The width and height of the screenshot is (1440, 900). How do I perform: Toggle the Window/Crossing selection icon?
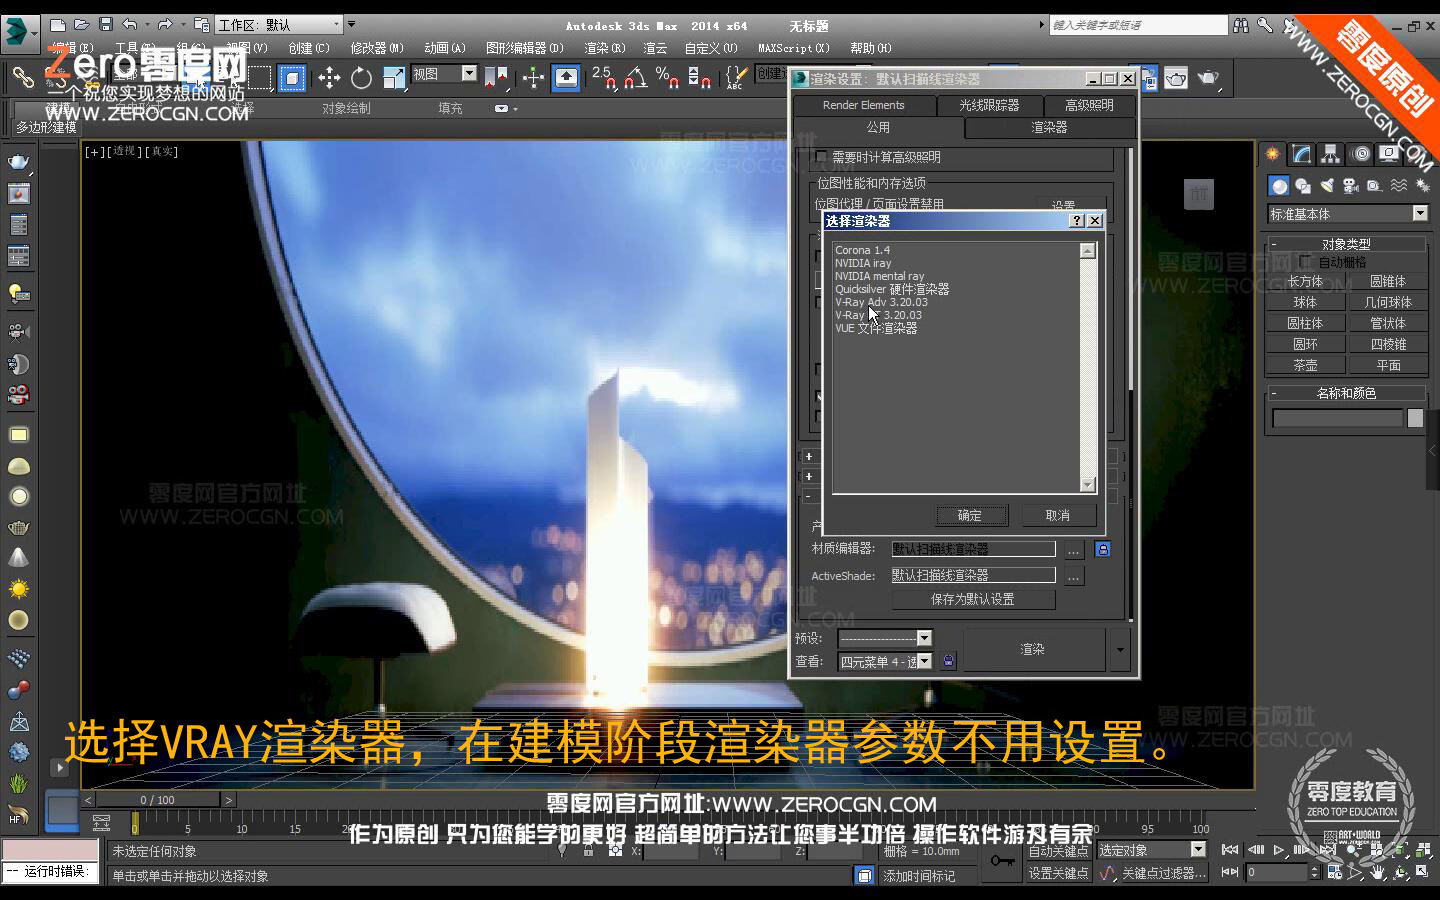[x=292, y=77]
